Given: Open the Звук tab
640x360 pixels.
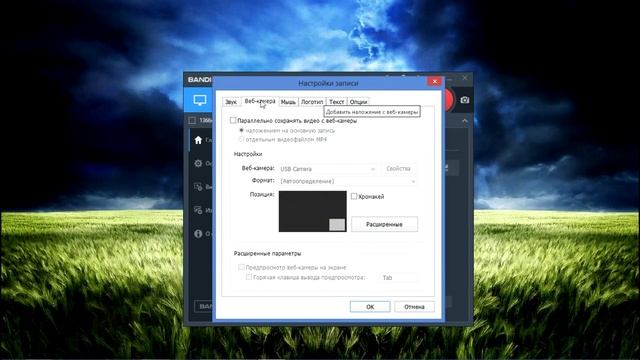Looking at the screenshot, I should tap(231, 102).
